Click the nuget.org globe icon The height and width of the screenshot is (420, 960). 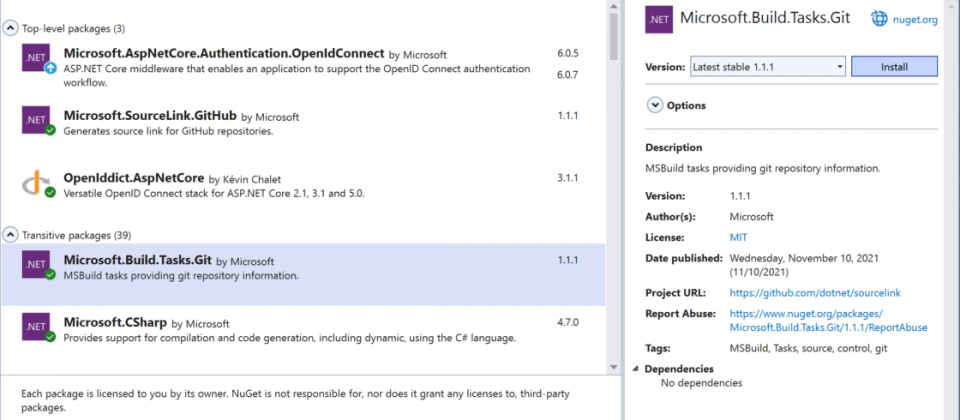click(x=879, y=19)
